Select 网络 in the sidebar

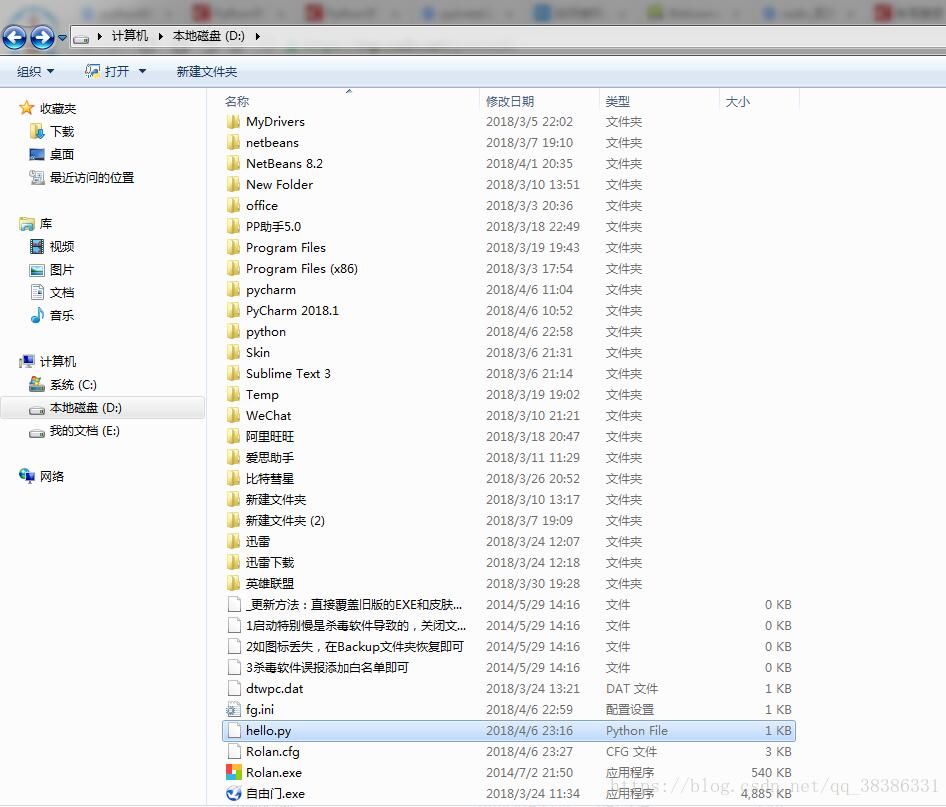click(x=49, y=476)
